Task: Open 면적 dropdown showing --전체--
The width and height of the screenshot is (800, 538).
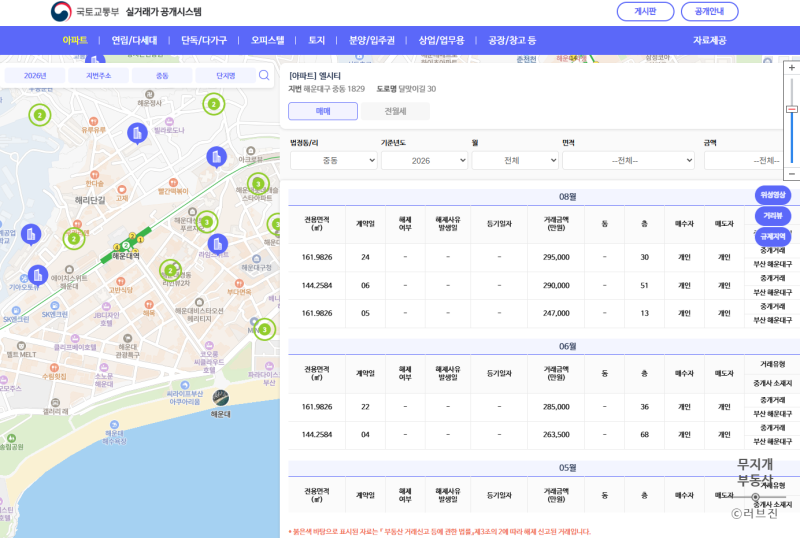Action: click(x=629, y=160)
